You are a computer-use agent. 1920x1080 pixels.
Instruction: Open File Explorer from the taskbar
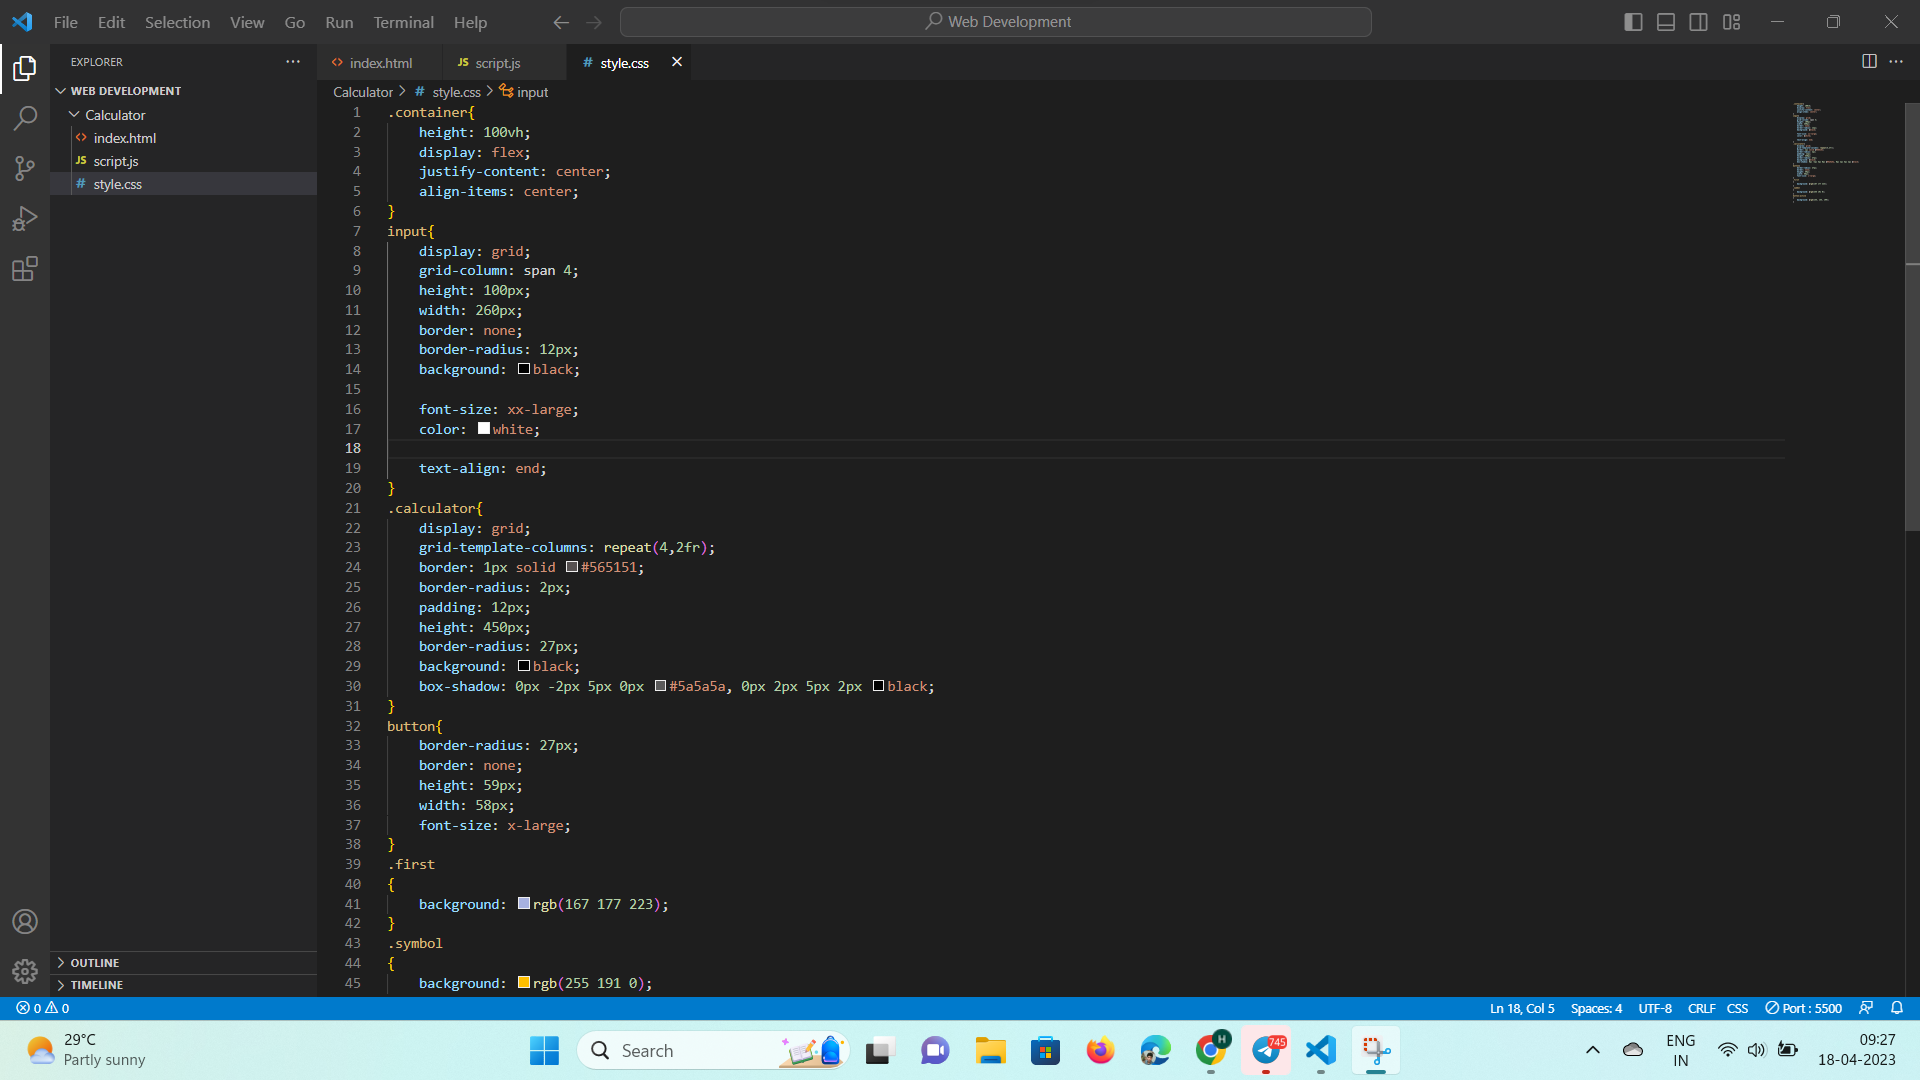pyautogui.click(x=990, y=1051)
